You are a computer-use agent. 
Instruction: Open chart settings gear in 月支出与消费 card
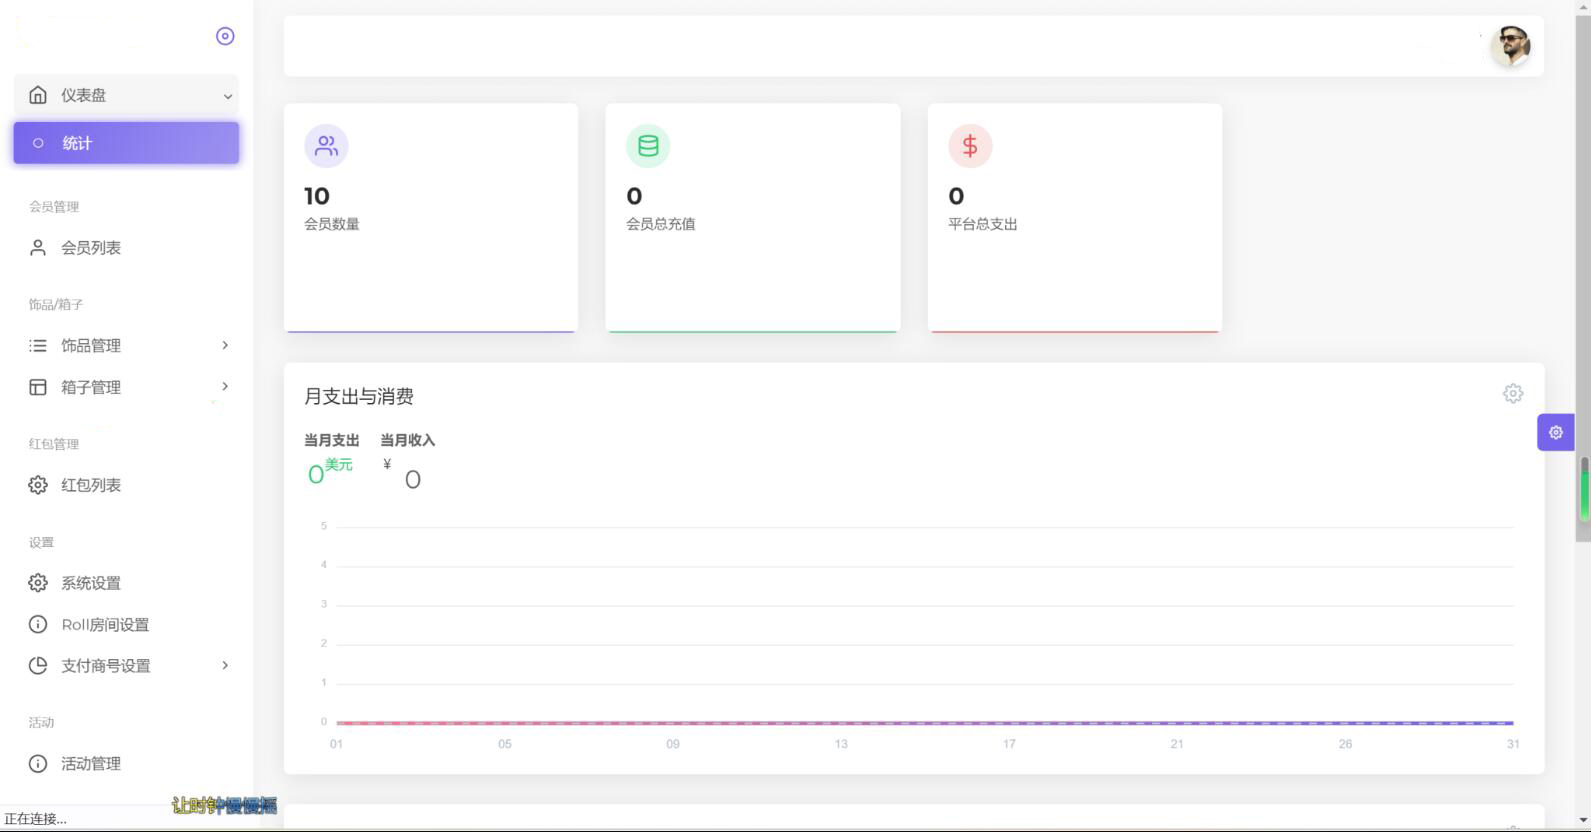click(1512, 394)
